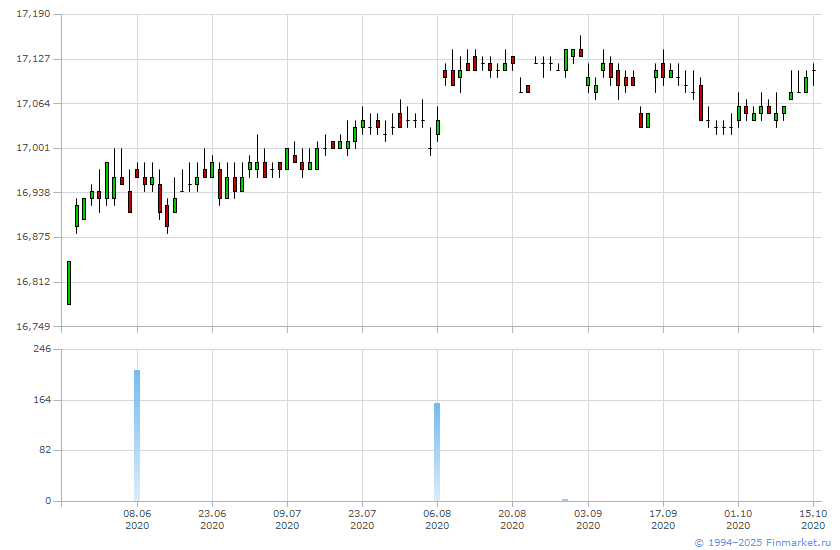Screen dimensions: 840x550
Task: Click the tiny volume bar before 03.09 2020
Action: [565, 500]
